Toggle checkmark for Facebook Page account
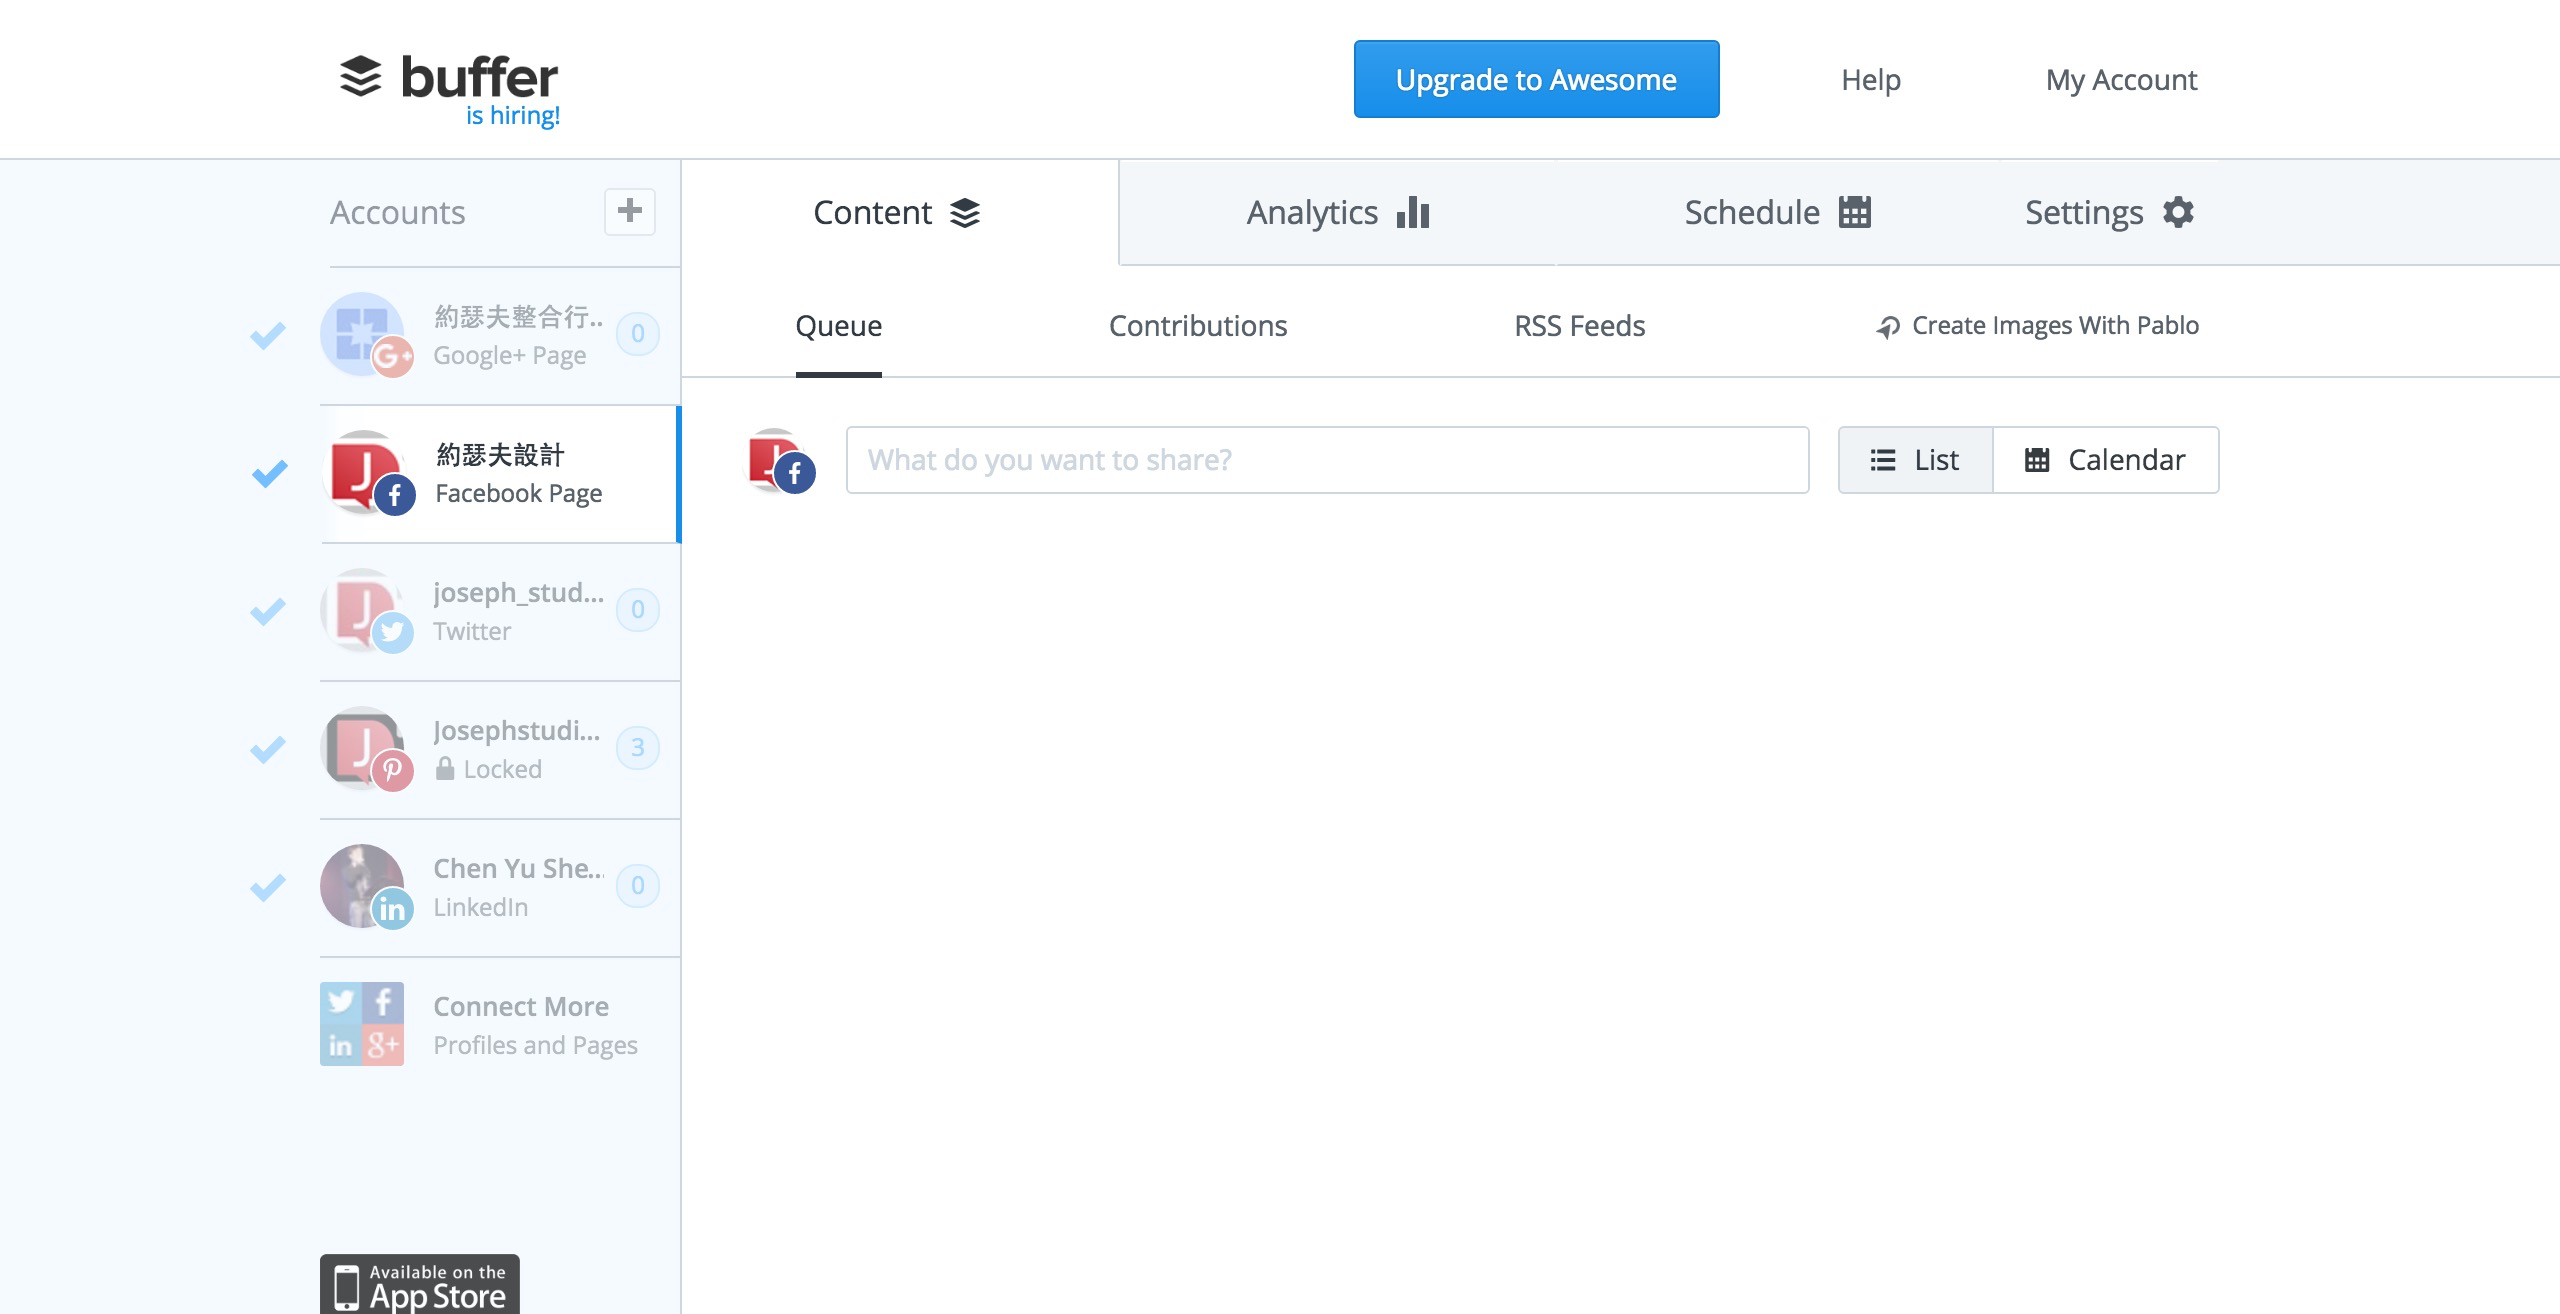This screenshot has height=1314, width=2560. tap(269, 473)
